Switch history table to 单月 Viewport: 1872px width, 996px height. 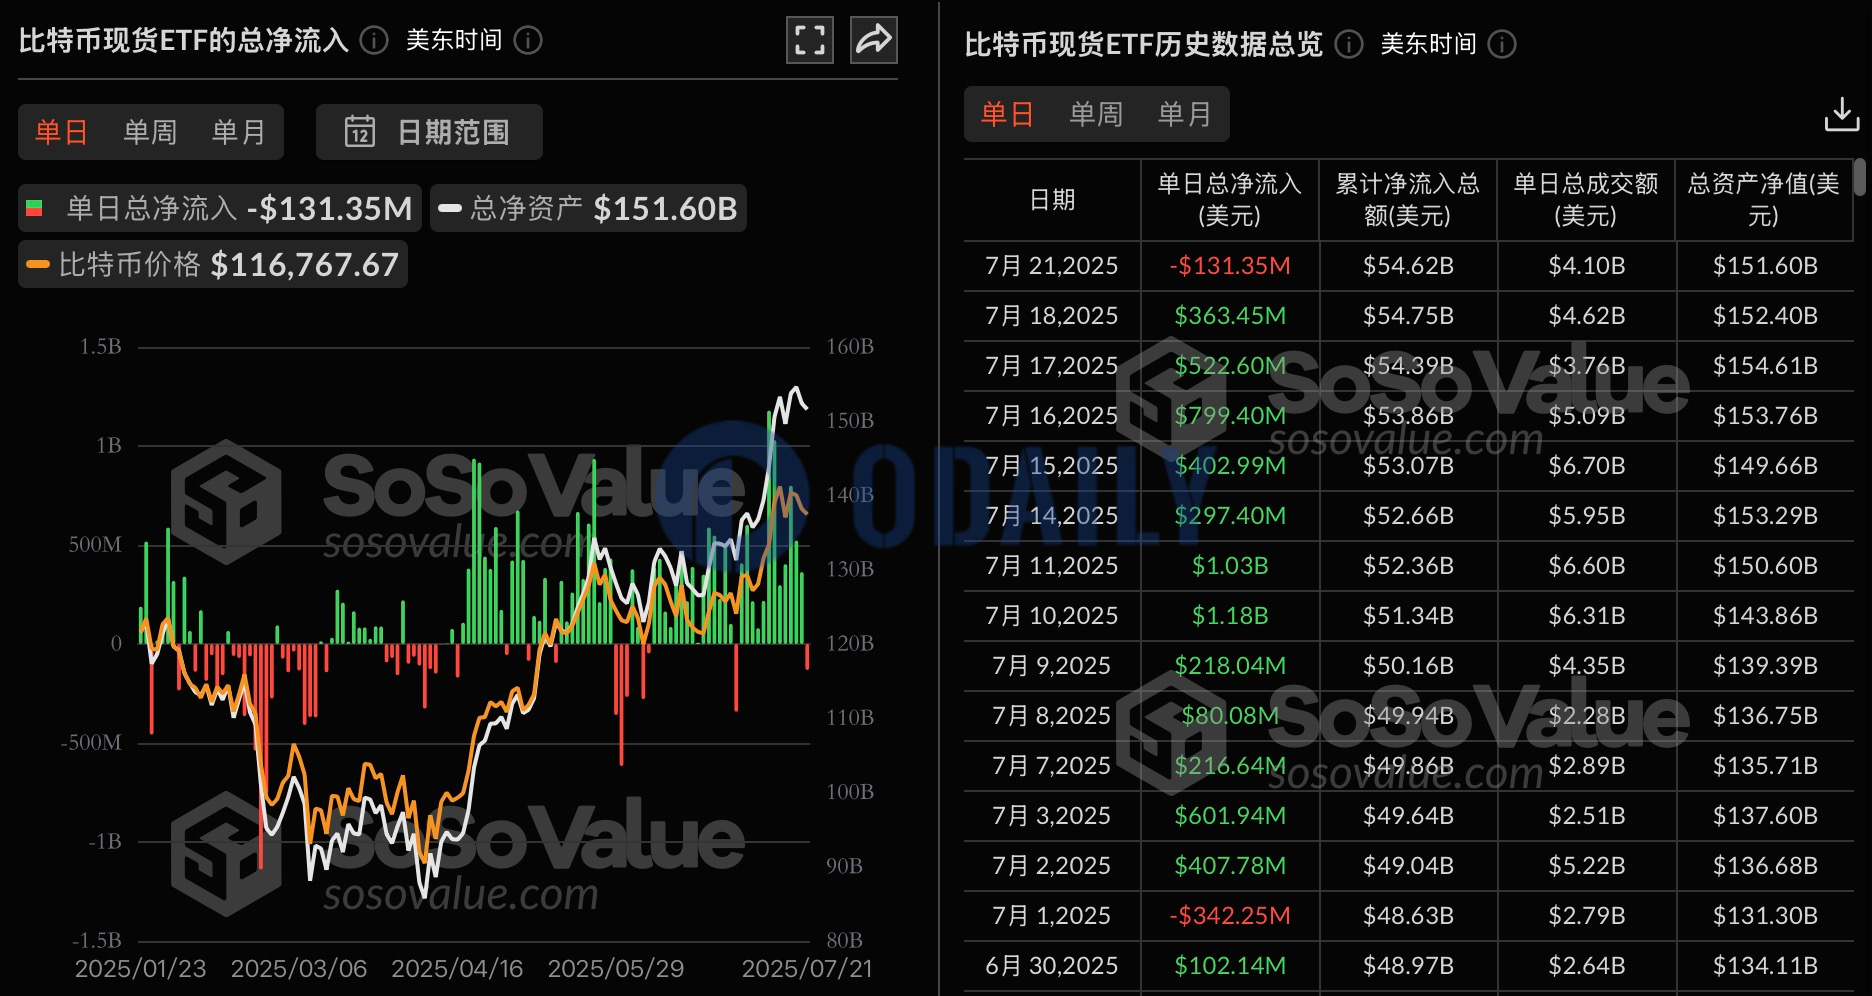(1184, 114)
